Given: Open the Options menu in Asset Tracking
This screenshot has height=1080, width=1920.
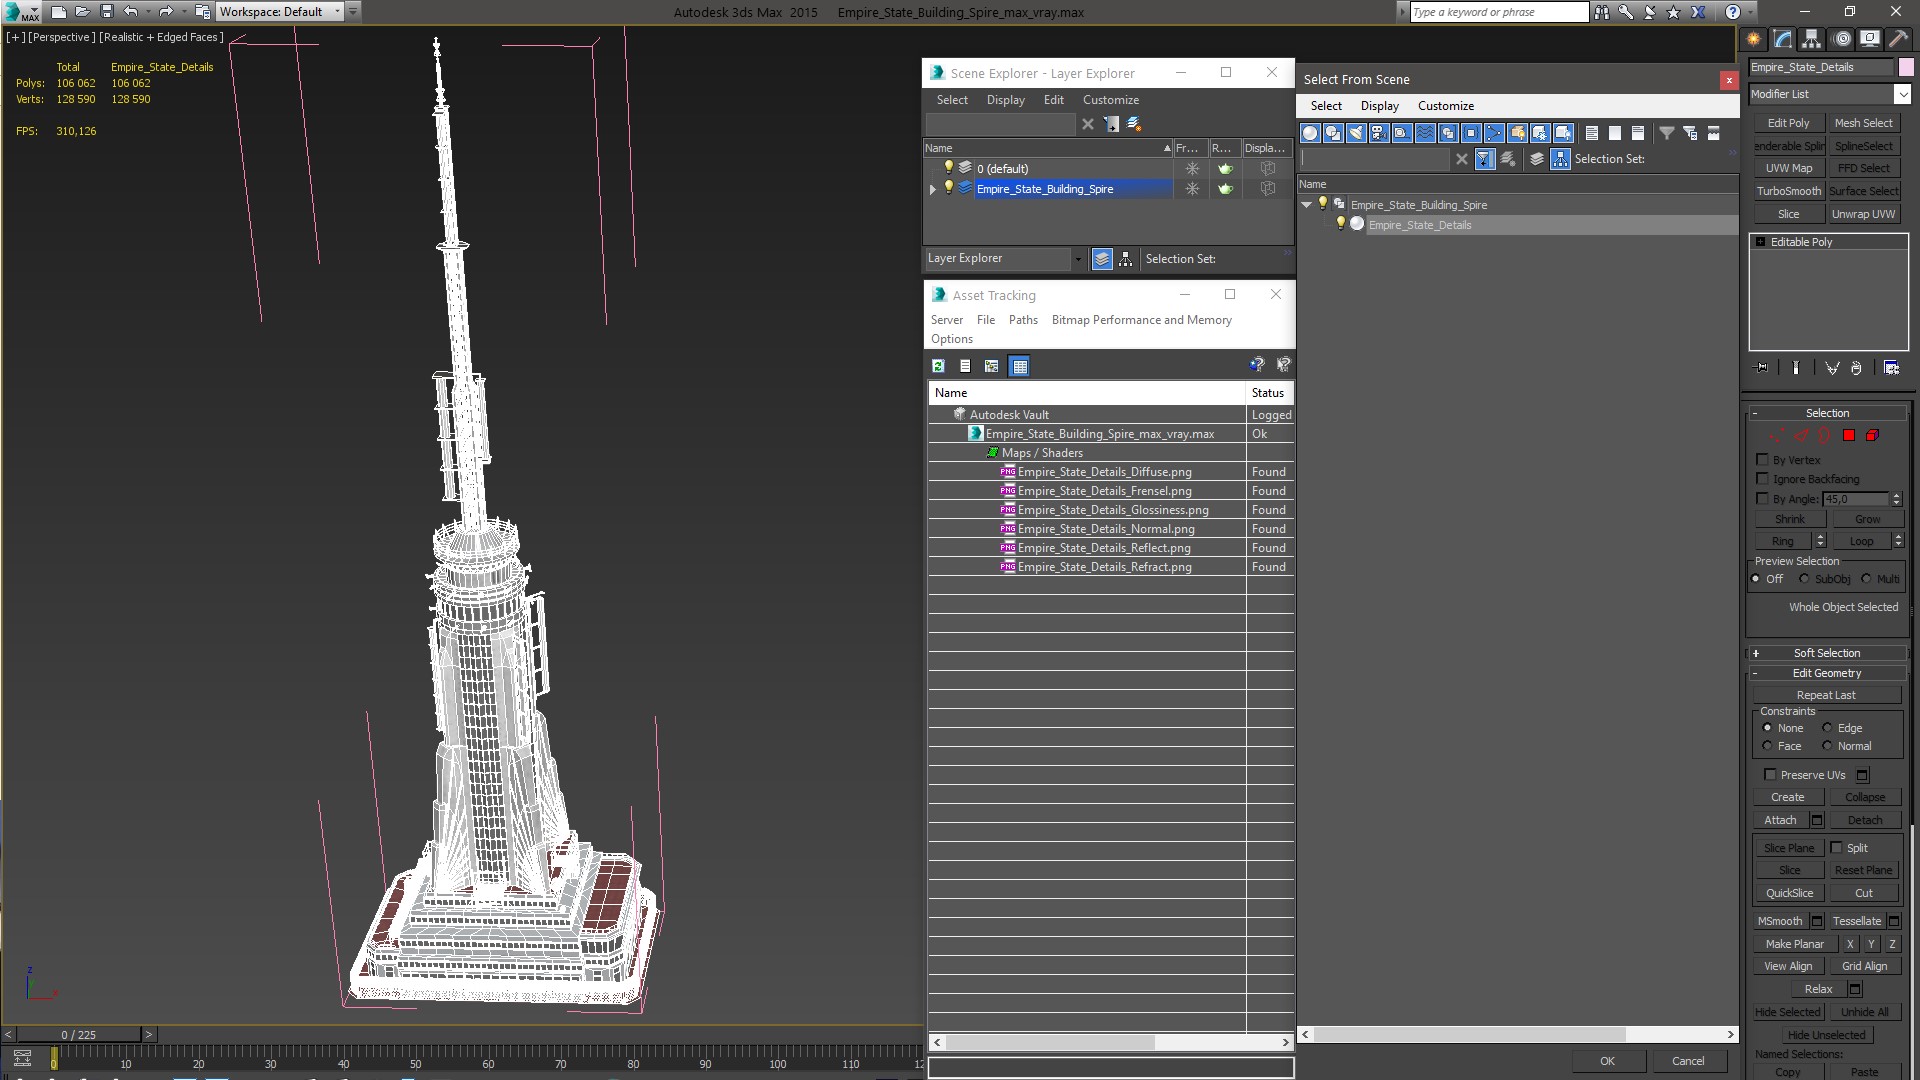Looking at the screenshot, I should click(951, 339).
